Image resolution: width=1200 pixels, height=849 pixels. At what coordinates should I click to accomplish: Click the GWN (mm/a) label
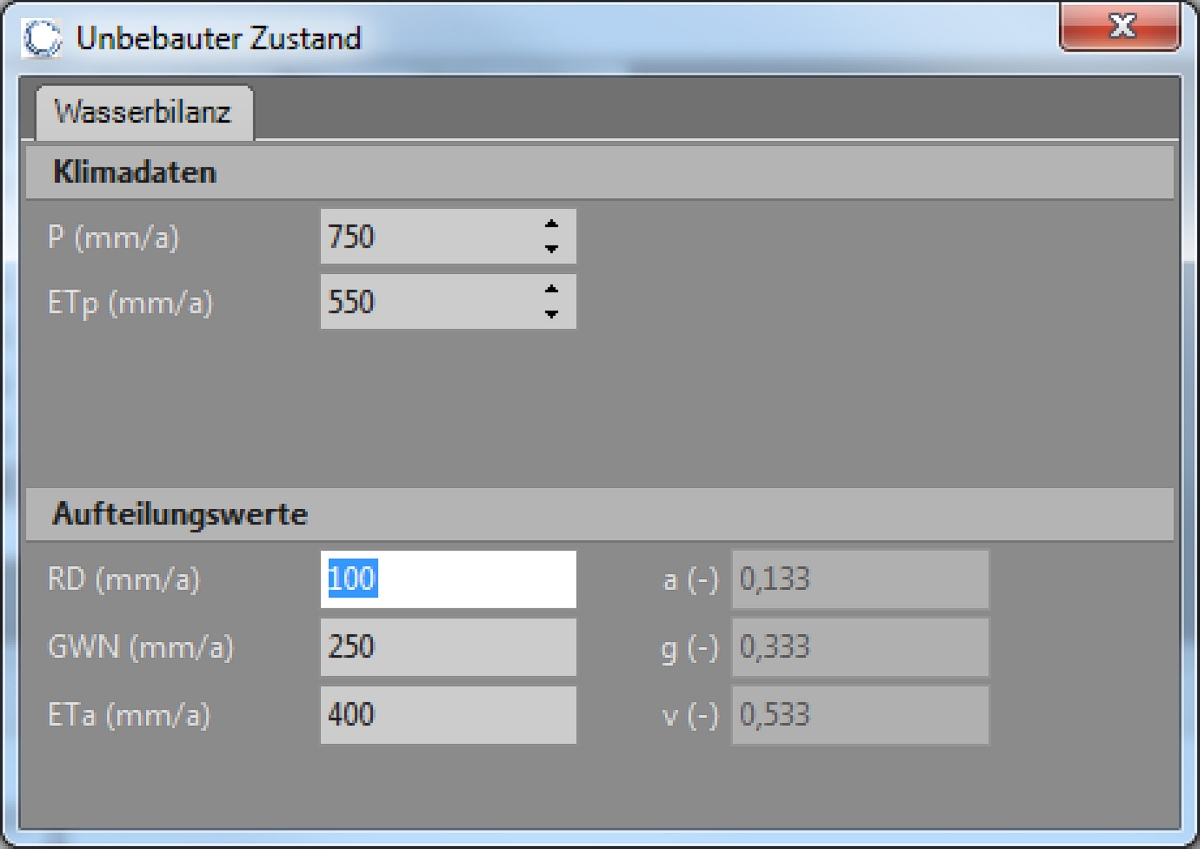point(140,647)
